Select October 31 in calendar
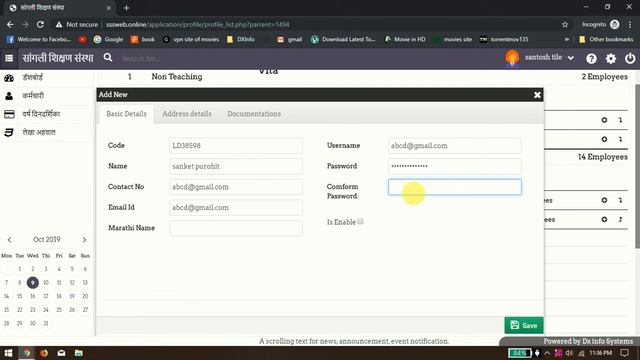Image resolution: width=640 pixels, height=360 pixels. (x=46, y=323)
